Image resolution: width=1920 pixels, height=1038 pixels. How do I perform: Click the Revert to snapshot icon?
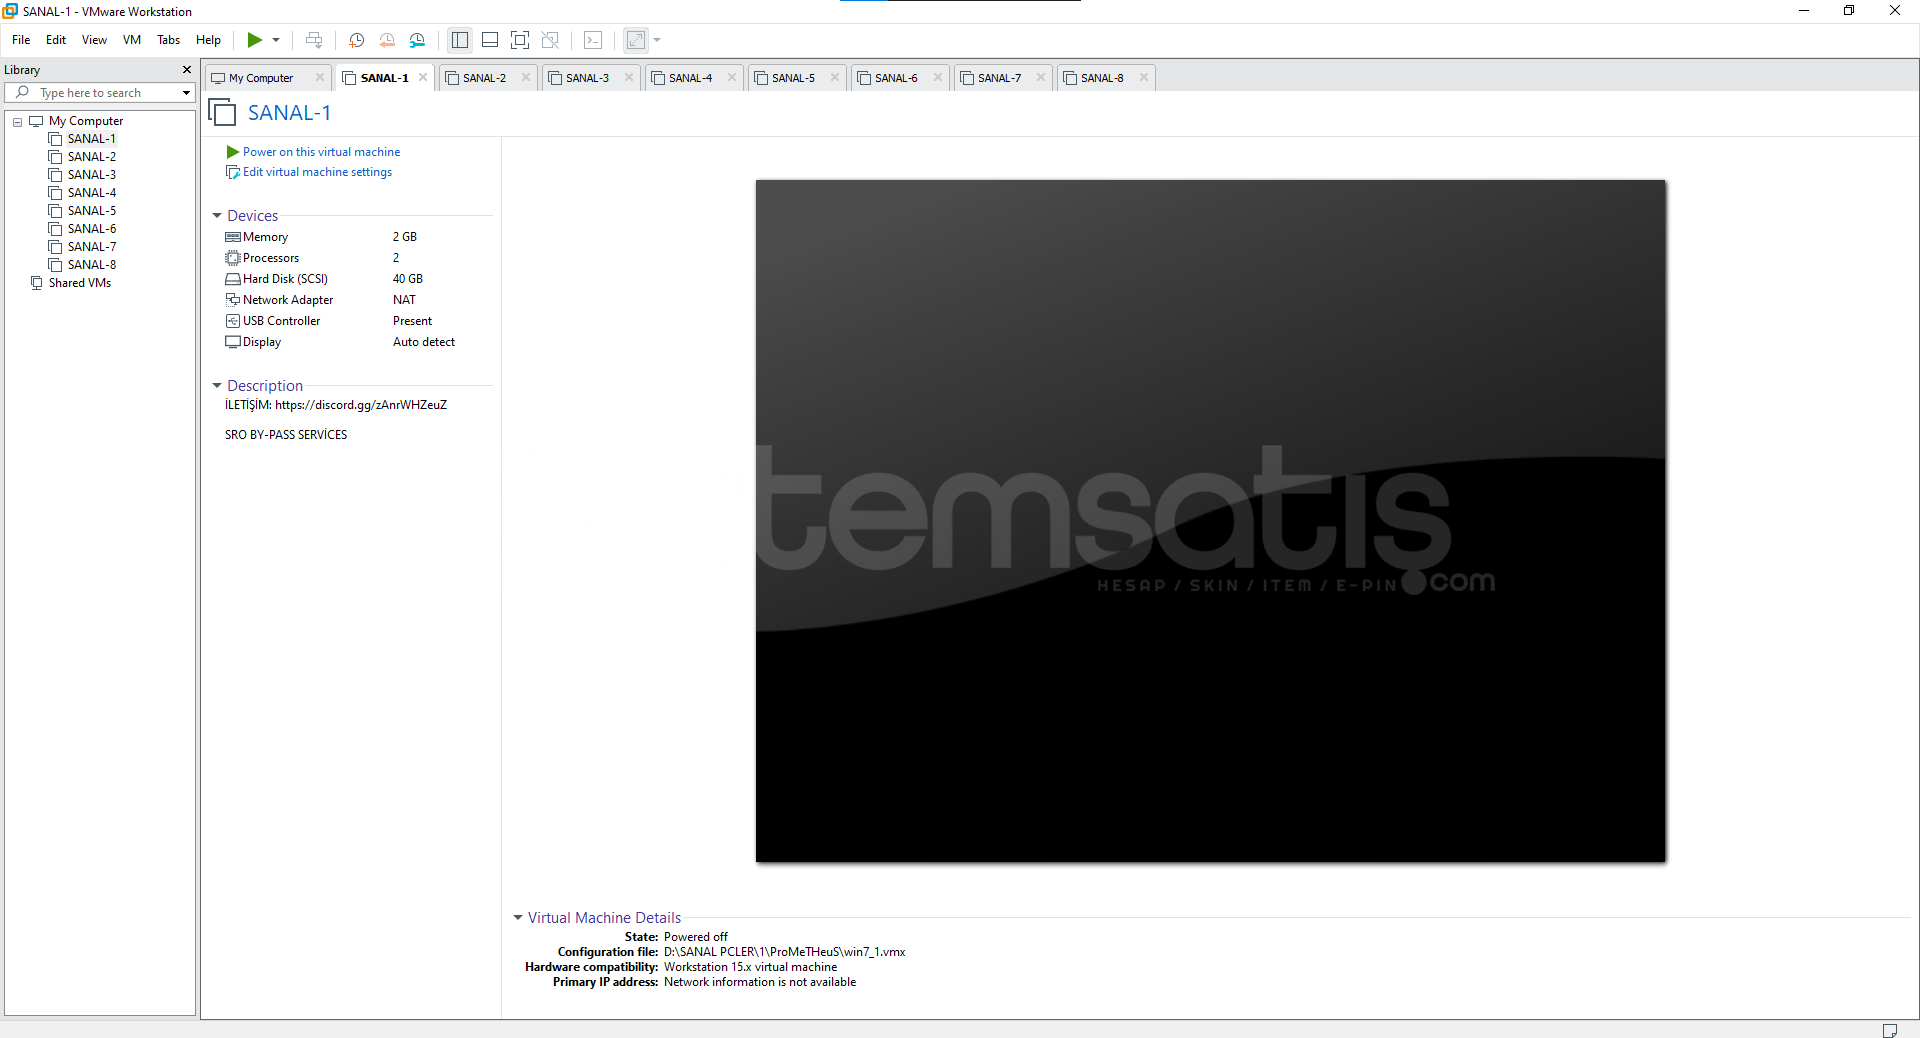[x=387, y=40]
